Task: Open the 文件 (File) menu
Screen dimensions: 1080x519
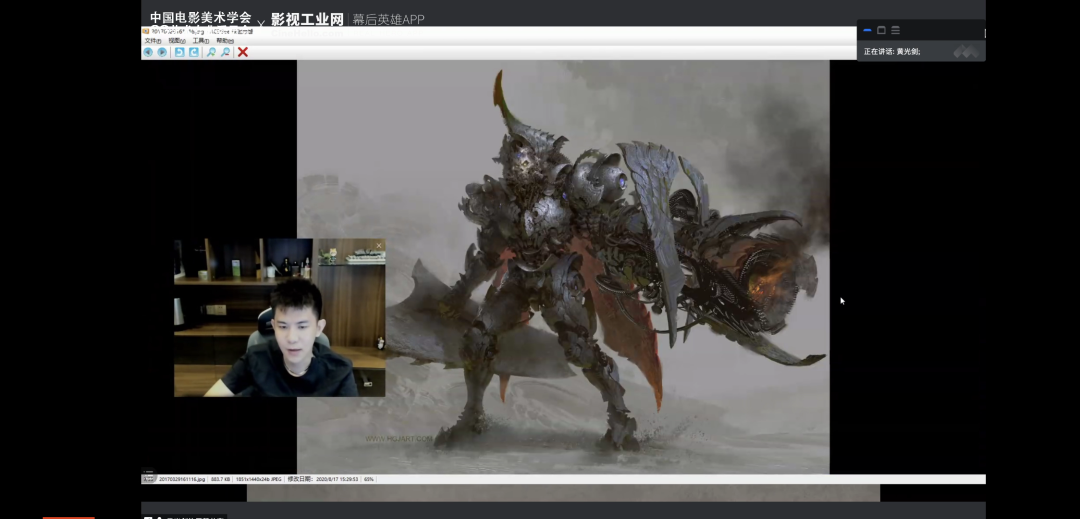Action: pyautogui.click(x=152, y=41)
